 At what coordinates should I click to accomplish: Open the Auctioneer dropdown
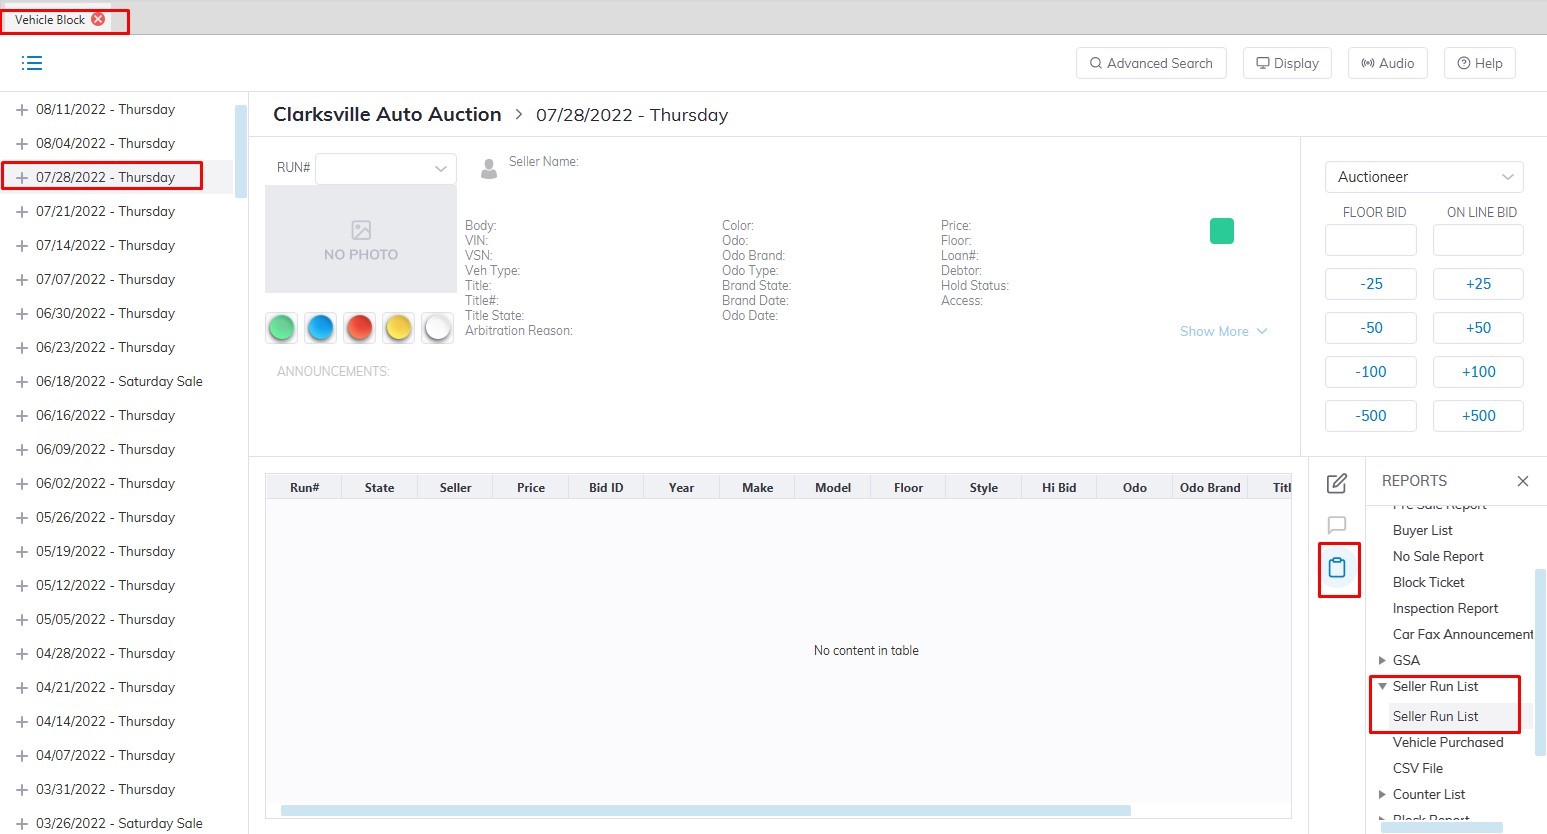coord(1423,177)
